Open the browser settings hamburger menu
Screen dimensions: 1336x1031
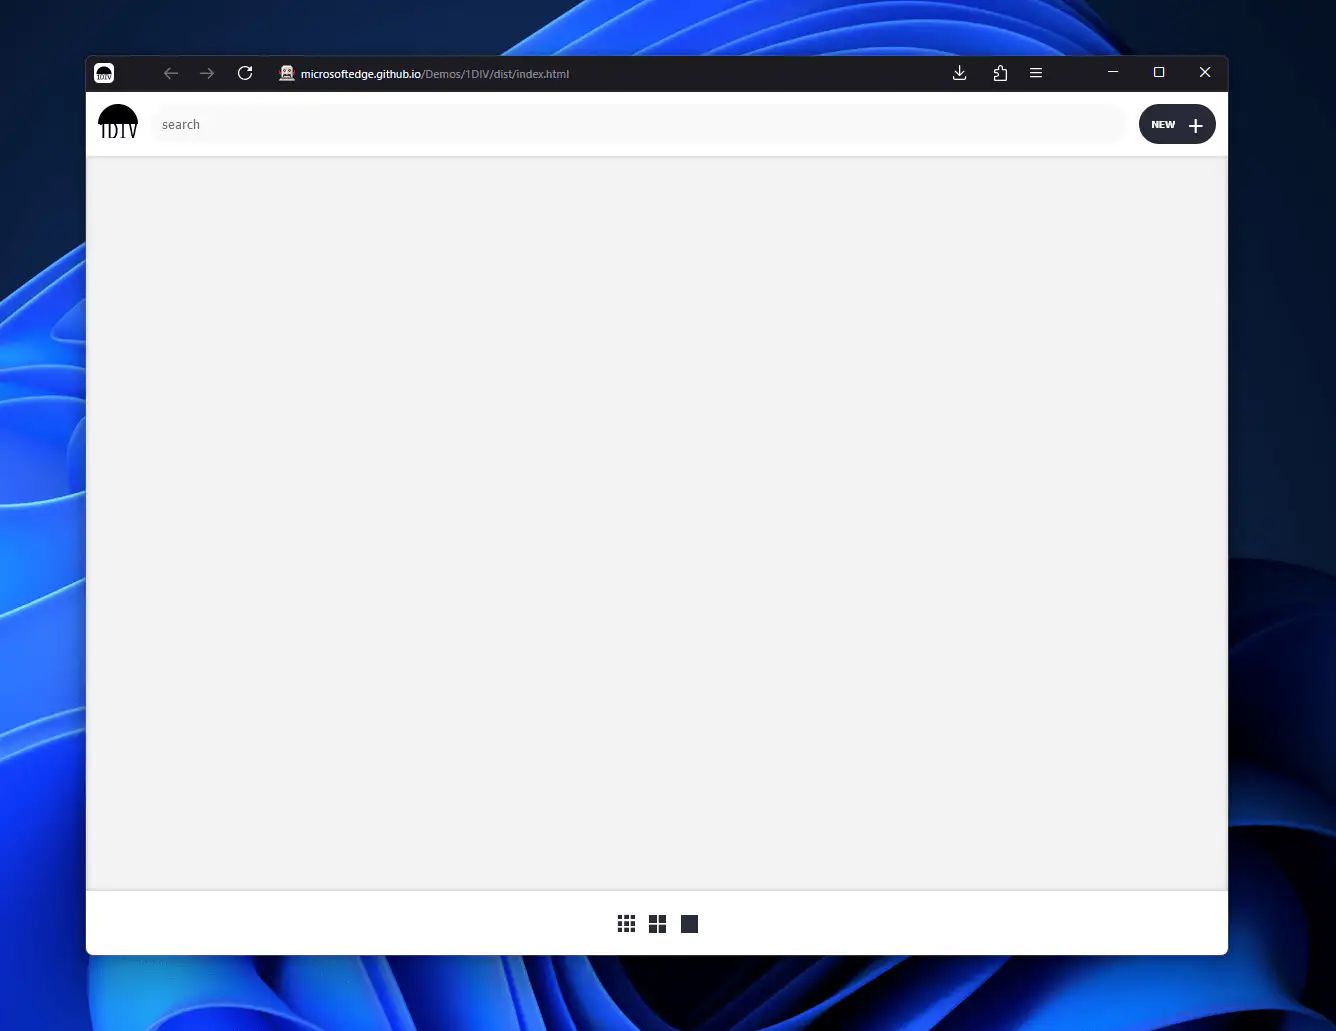point(1036,73)
